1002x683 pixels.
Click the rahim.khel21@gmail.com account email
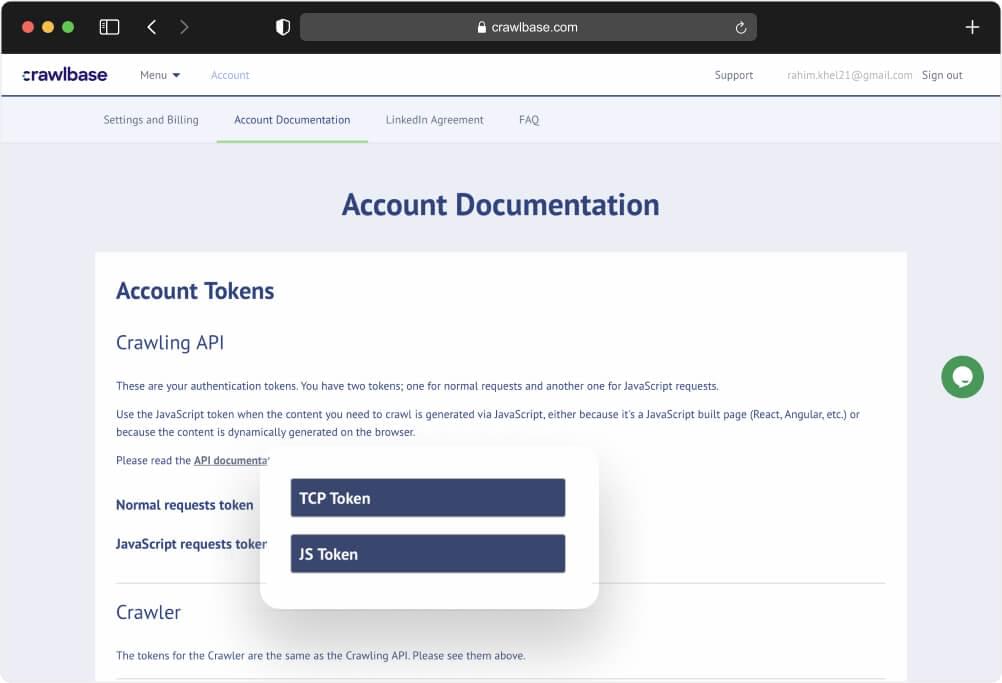point(848,74)
